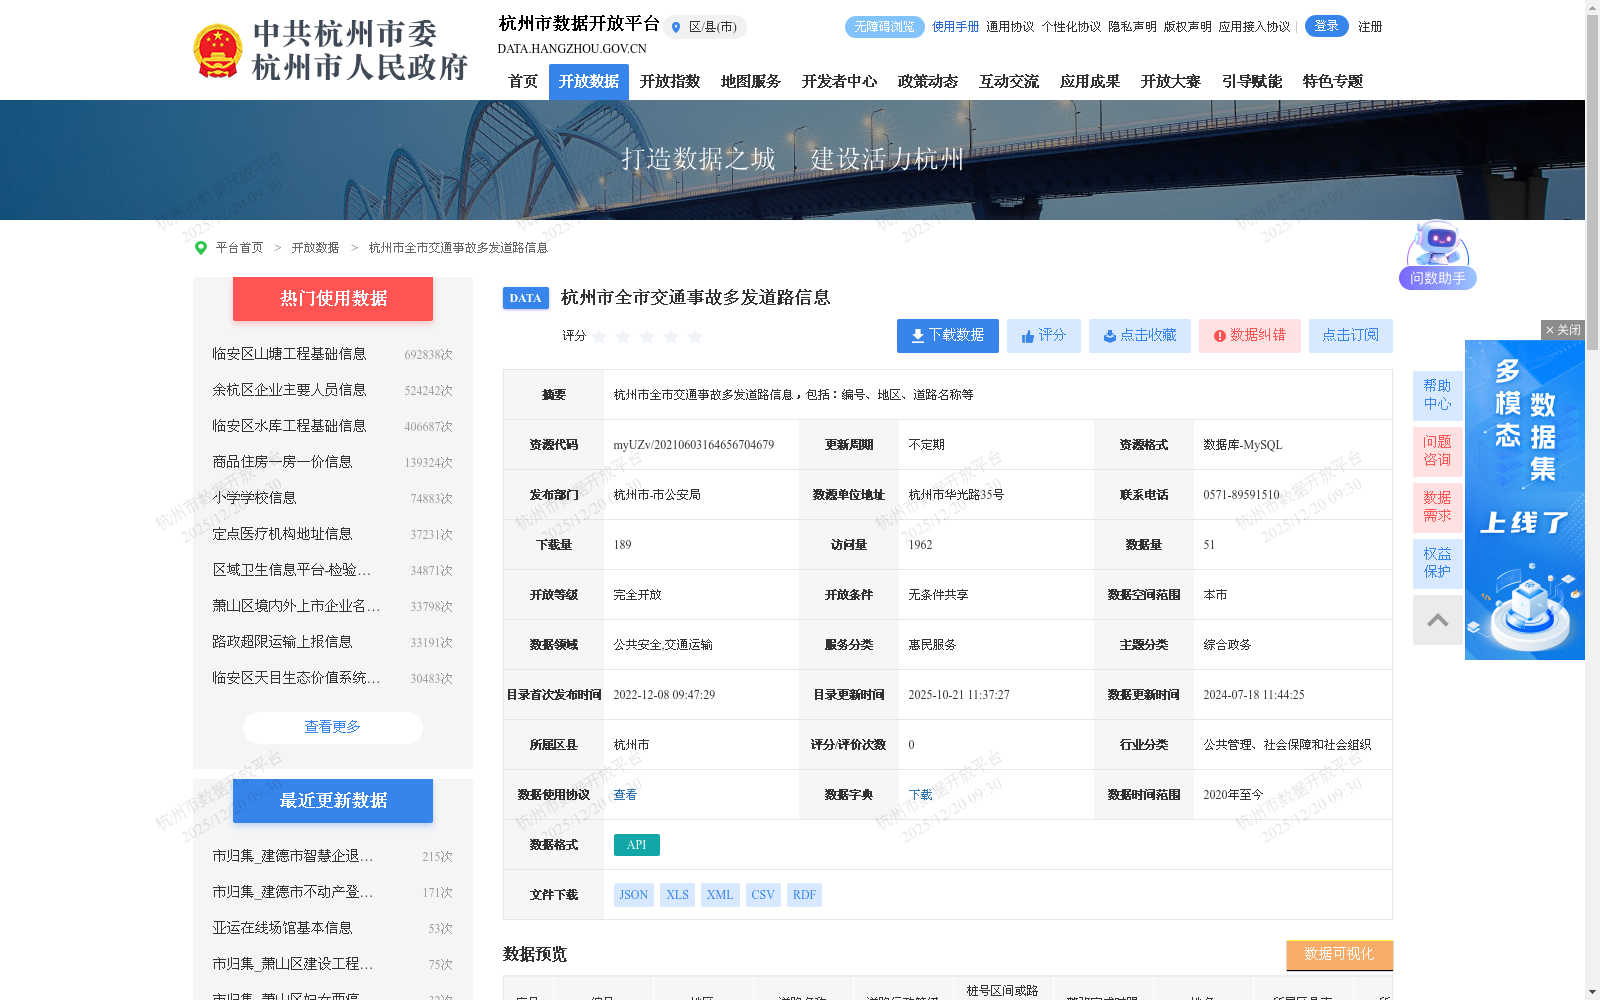Viewport: 1600px width, 1000px height.
Task: Open the 地图服务 navigation menu
Action: point(751,81)
